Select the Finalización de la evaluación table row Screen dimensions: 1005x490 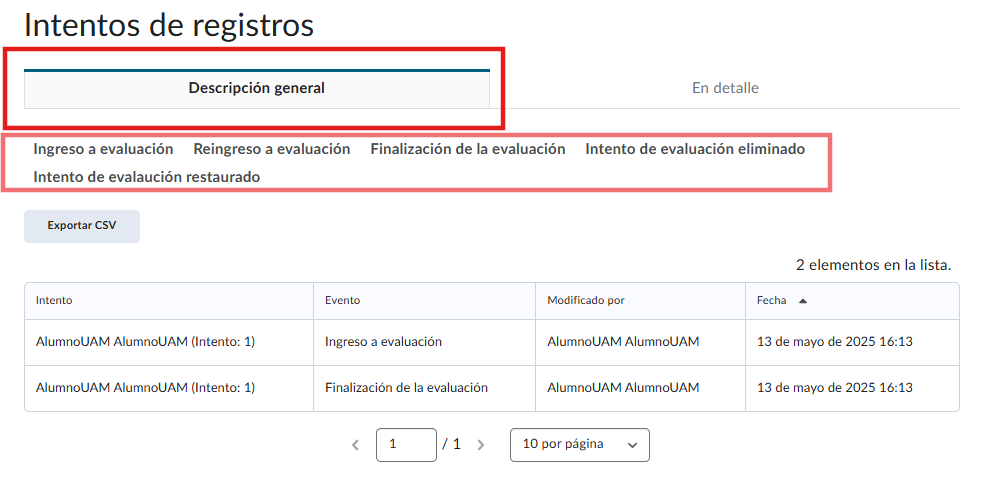(x=406, y=388)
